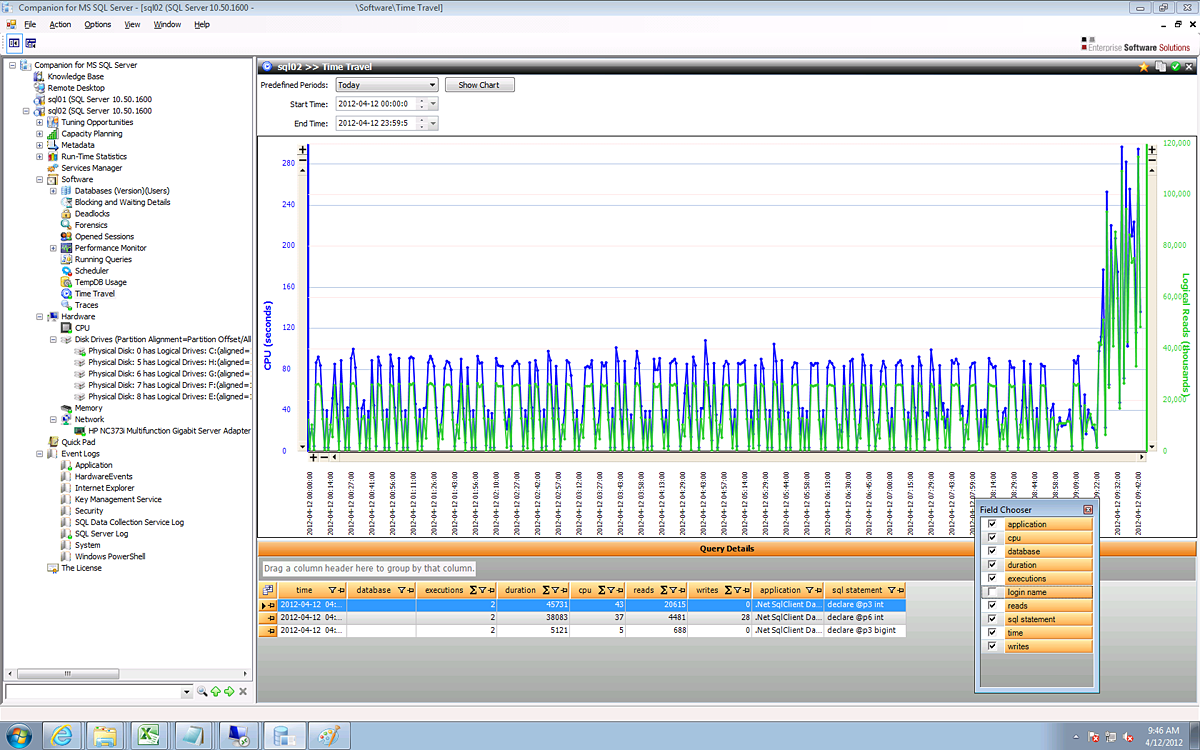Screen dimensions: 1200x750
Task: Uncheck duration in Field Chooser
Action: click(992, 565)
